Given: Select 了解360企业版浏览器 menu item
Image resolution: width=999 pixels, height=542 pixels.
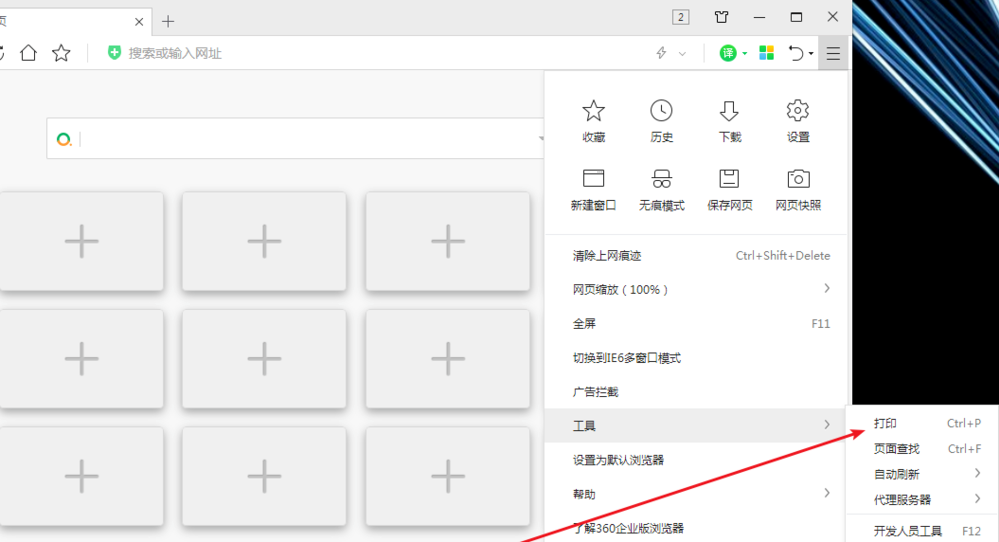Looking at the screenshot, I should point(697,528).
